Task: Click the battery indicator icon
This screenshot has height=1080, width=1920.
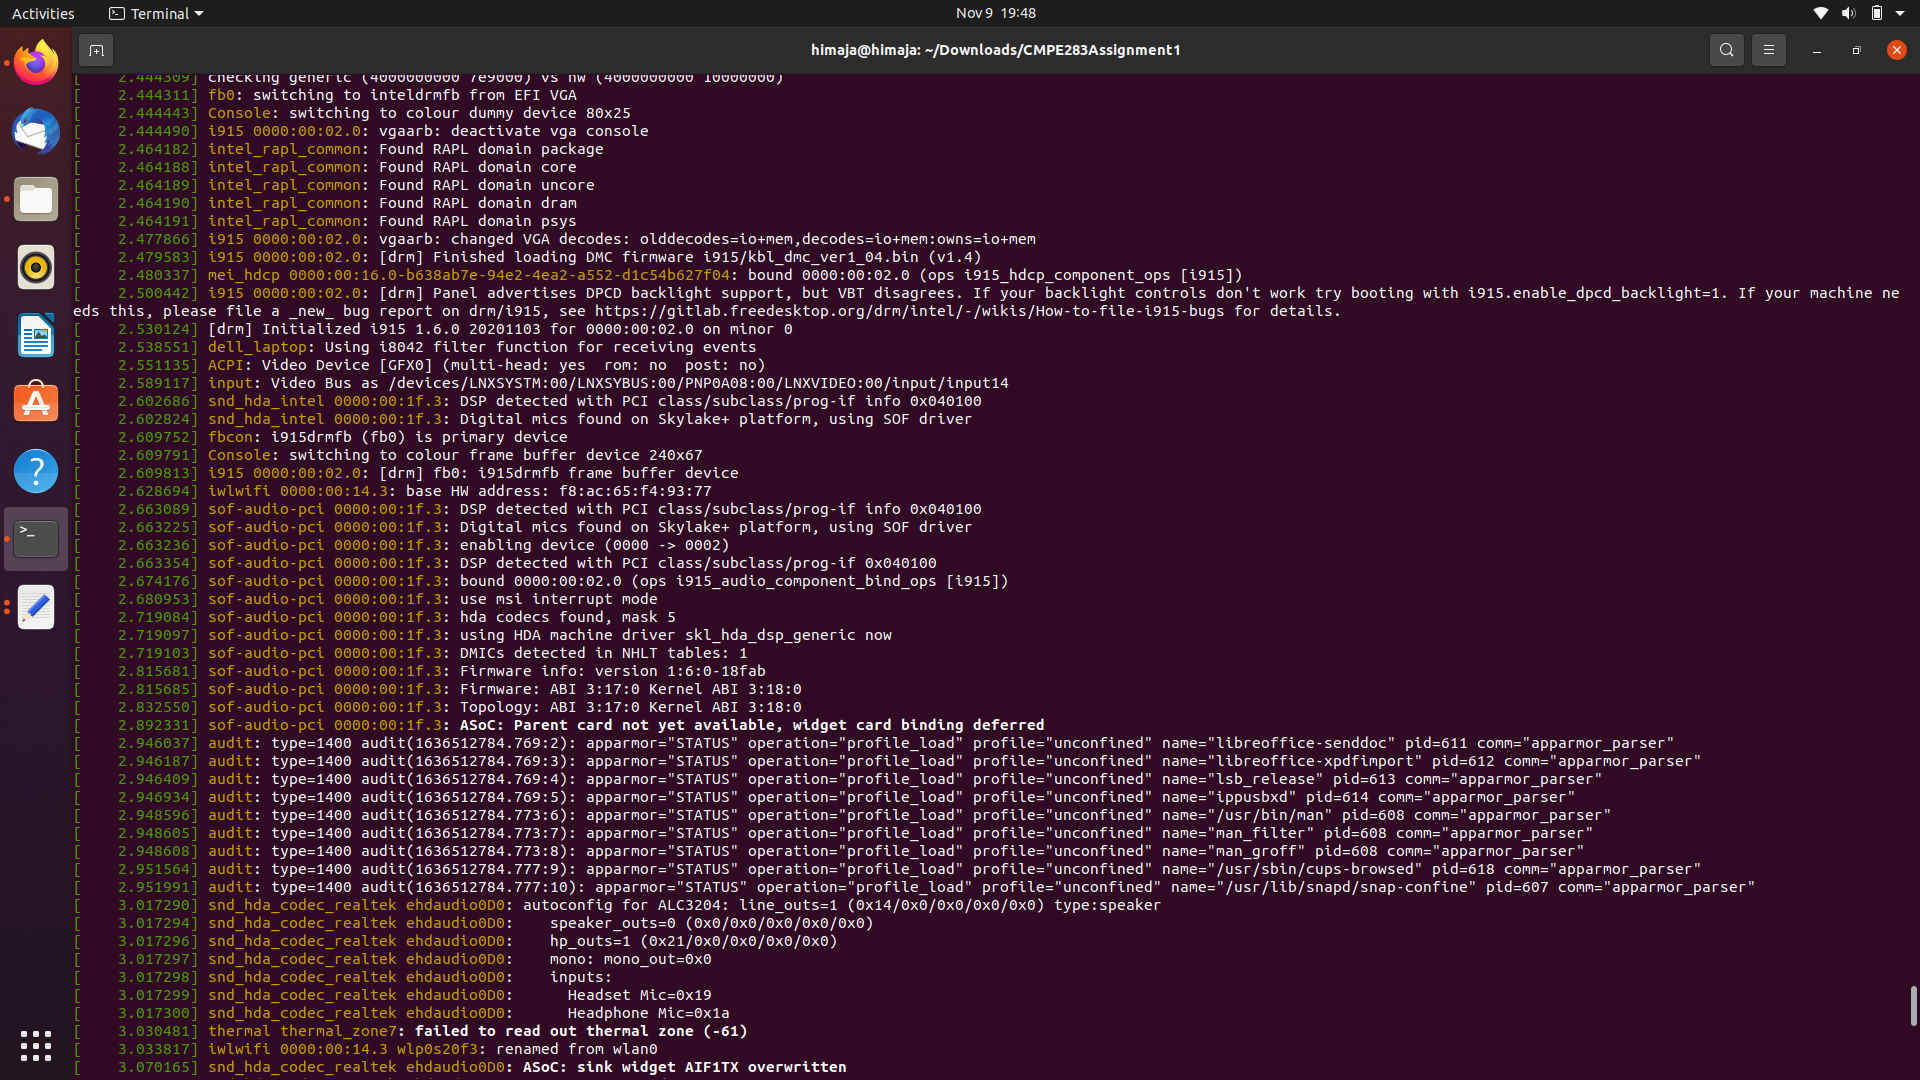Action: point(1877,13)
